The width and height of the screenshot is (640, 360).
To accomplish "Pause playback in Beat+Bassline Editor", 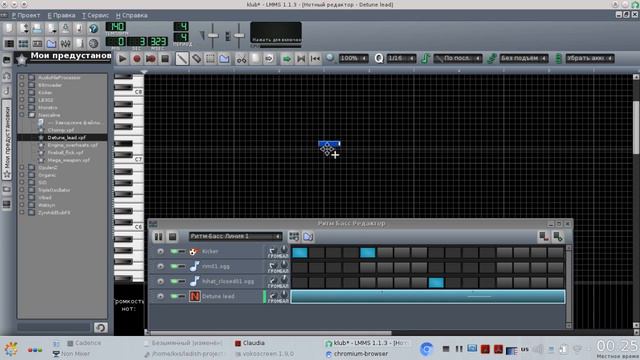I will click(158, 236).
